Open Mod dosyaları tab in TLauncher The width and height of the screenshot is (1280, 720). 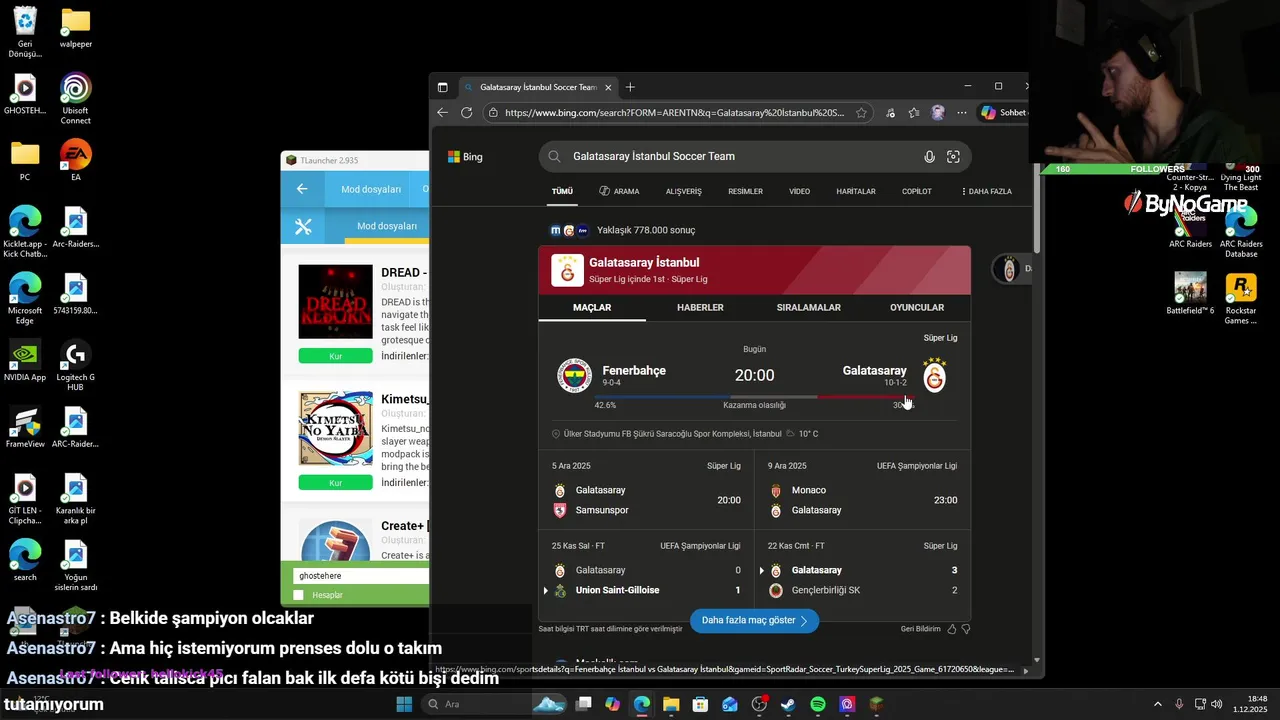[371, 189]
